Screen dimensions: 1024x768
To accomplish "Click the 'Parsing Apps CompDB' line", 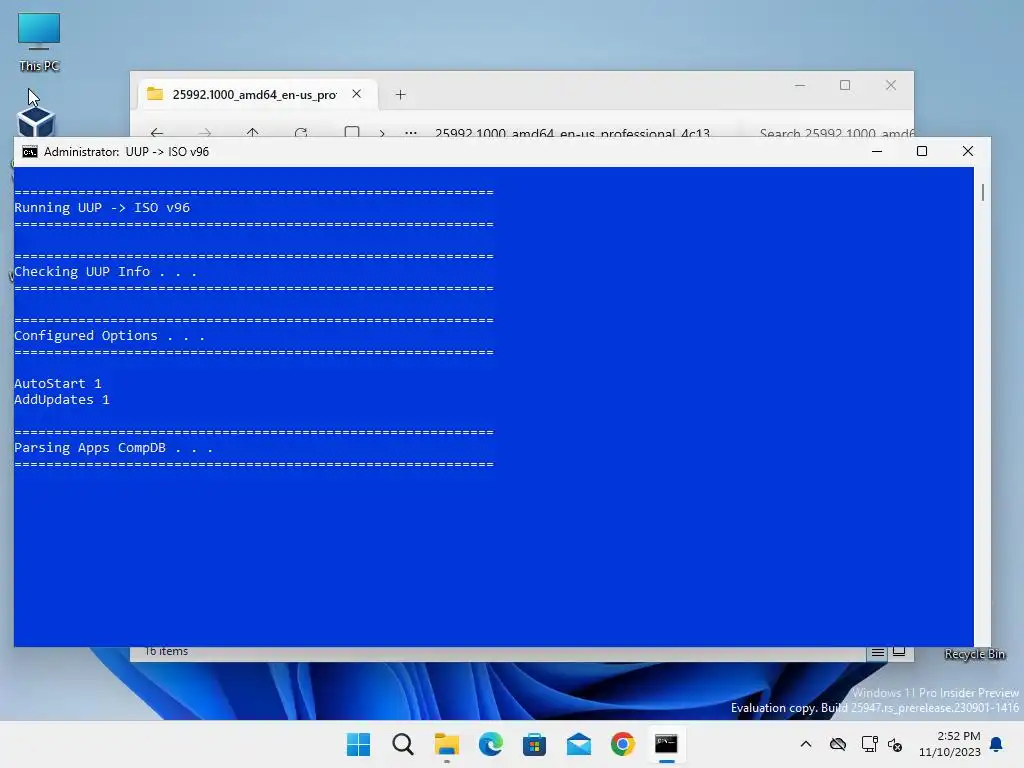I will click(113, 448).
